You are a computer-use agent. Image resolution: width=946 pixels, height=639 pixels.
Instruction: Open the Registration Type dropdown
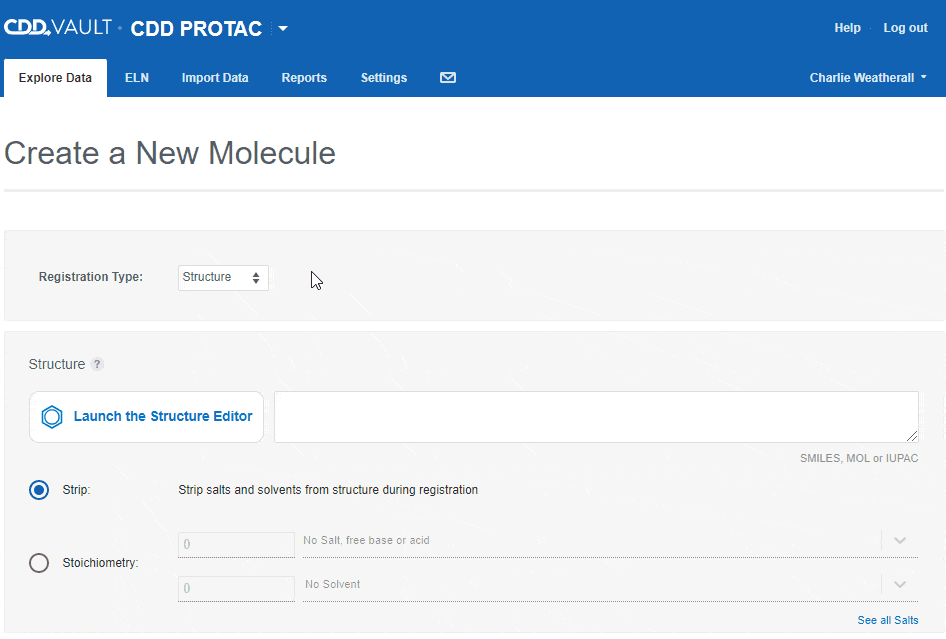tap(223, 277)
